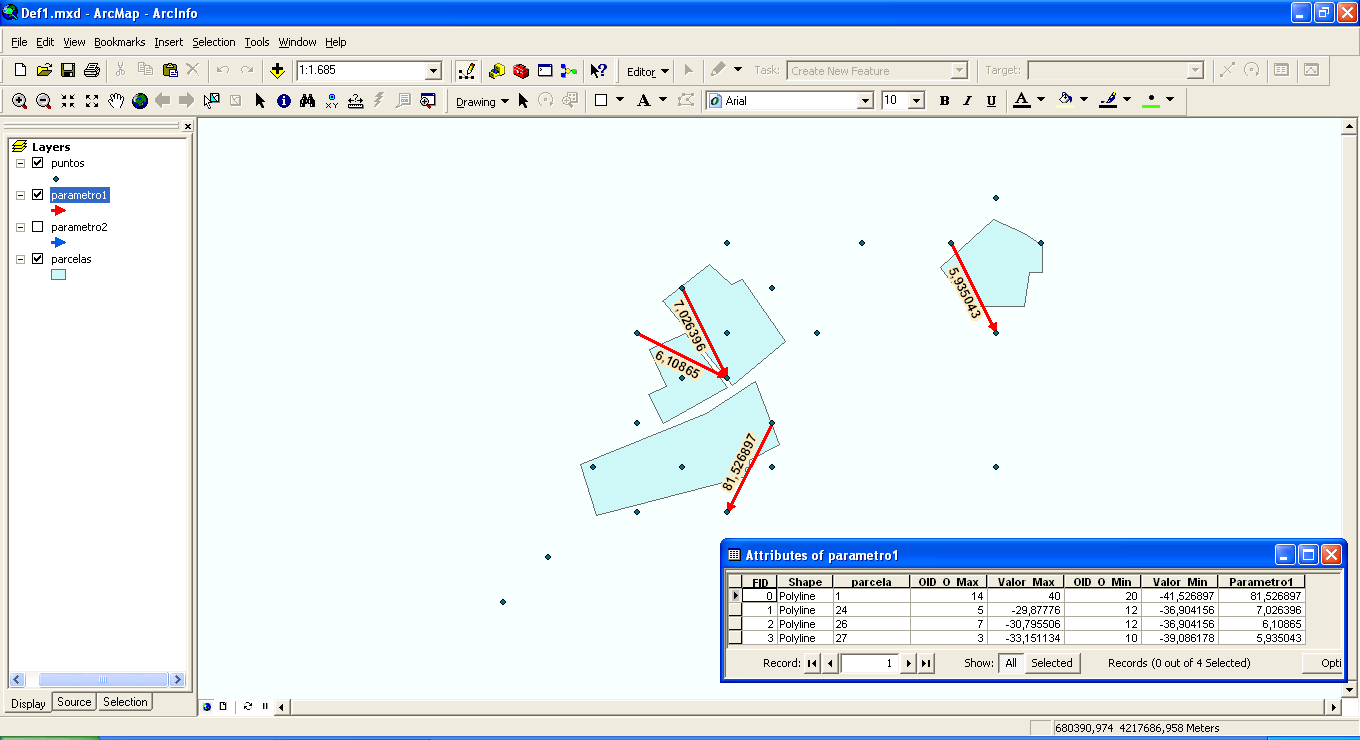Apply Bold text formatting
Screen dimensions: 1360x740
[x=944, y=101]
